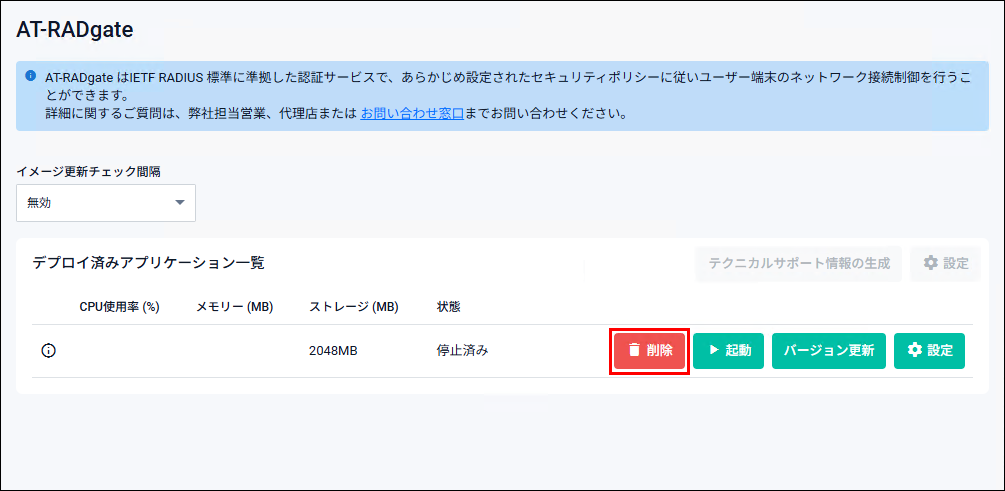The height and width of the screenshot is (491, 1005).
Task: Click the grayed 設定 button in list header
Action: [945, 263]
